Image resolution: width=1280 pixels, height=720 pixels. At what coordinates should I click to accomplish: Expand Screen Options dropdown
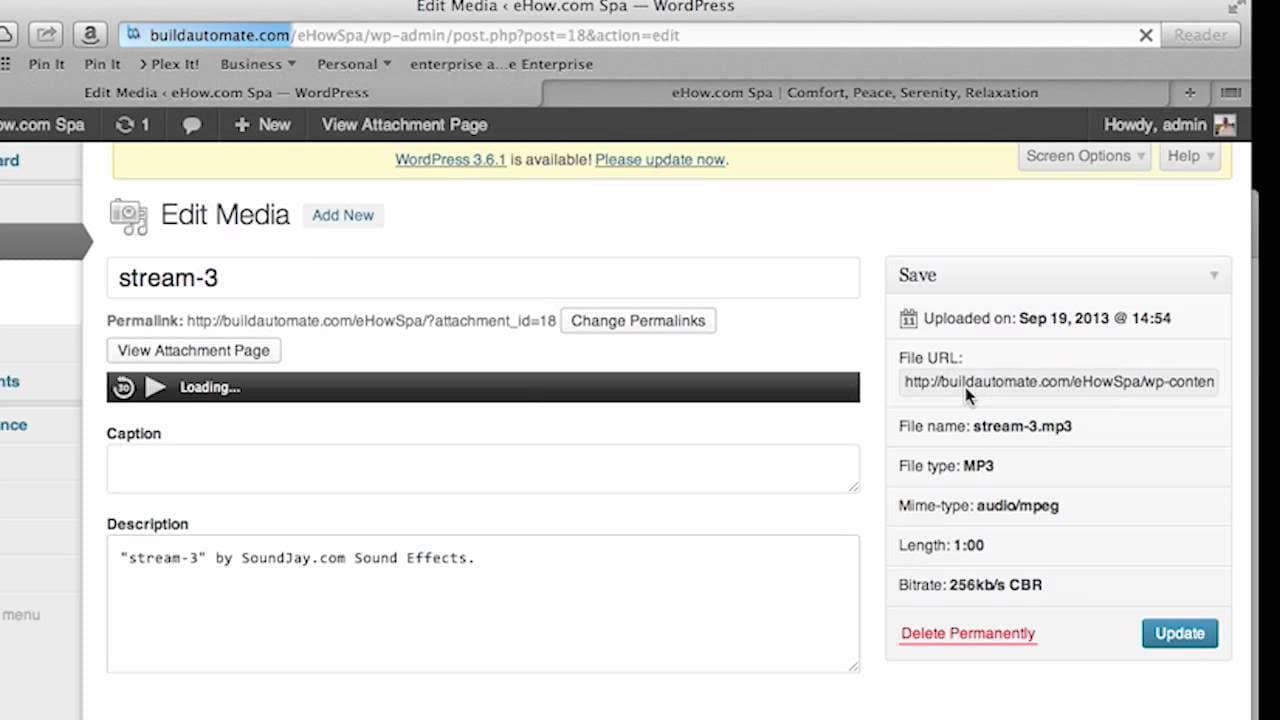[x=1085, y=156]
